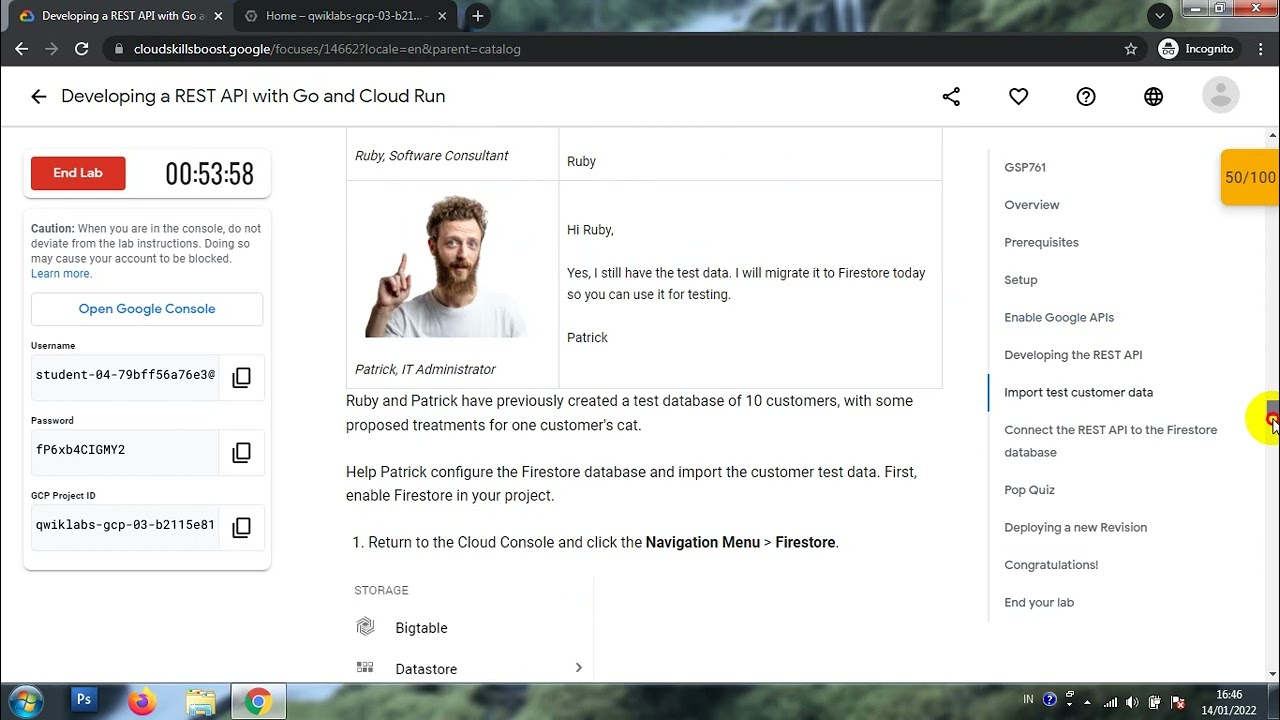Screen dimensions: 1280x720
Task: Open the user profile avatar
Action: pos(1220,96)
